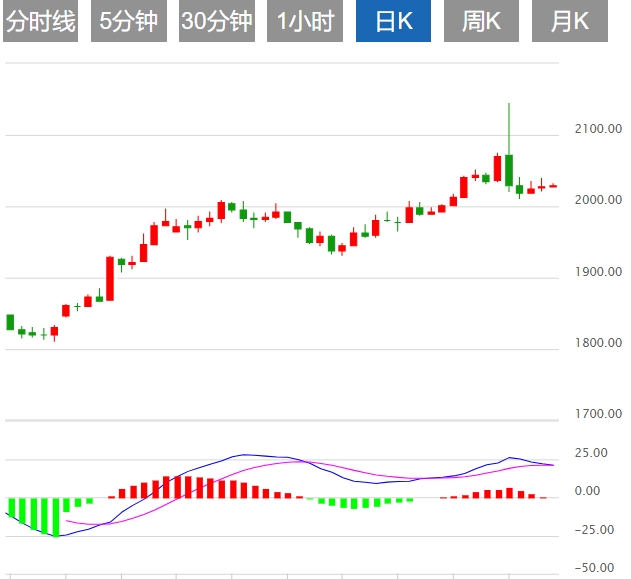Switch to the 分时线 tab
This screenshot has height=579, width=631.
[40, 21]
